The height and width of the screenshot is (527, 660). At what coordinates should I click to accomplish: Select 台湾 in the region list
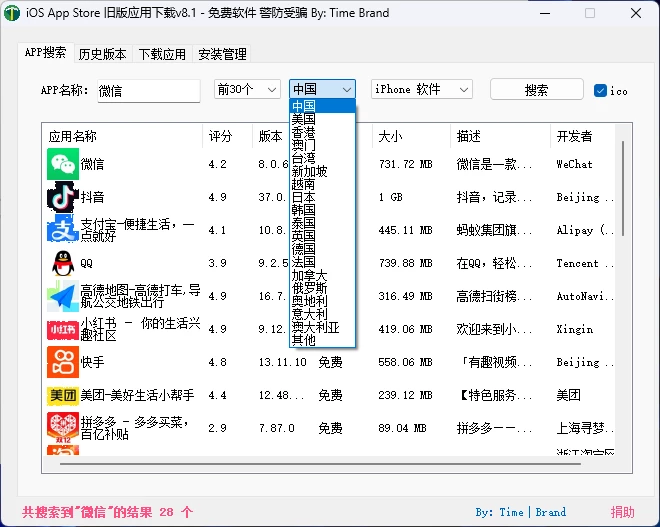(322, 158)
